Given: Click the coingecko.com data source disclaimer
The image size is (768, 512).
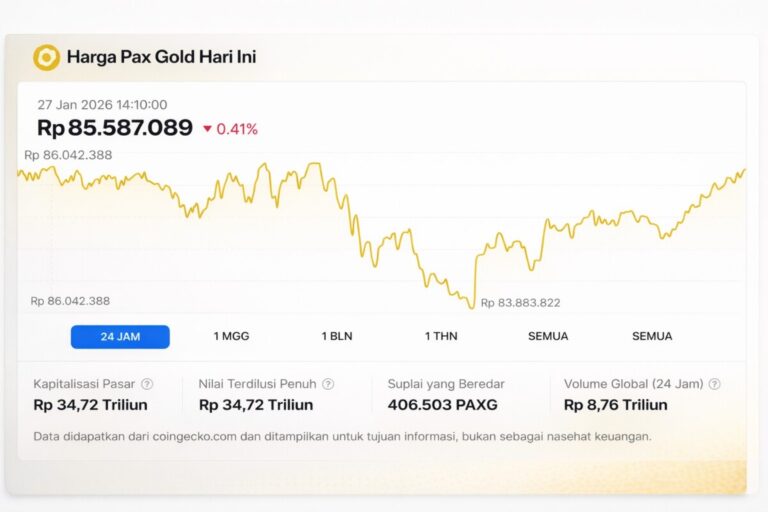Looking at the screenshot, I should 342,436.
